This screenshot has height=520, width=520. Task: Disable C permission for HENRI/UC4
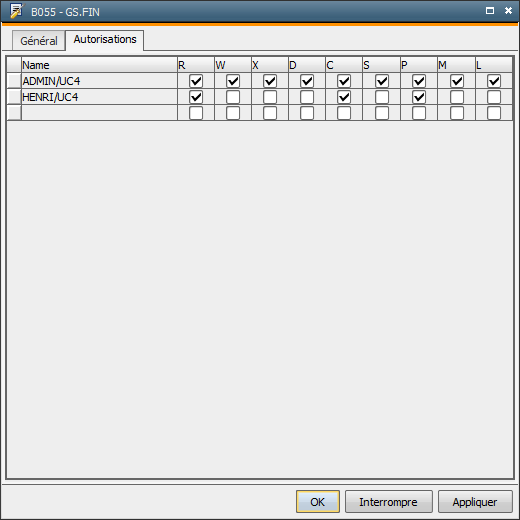(x=344, y=97)
